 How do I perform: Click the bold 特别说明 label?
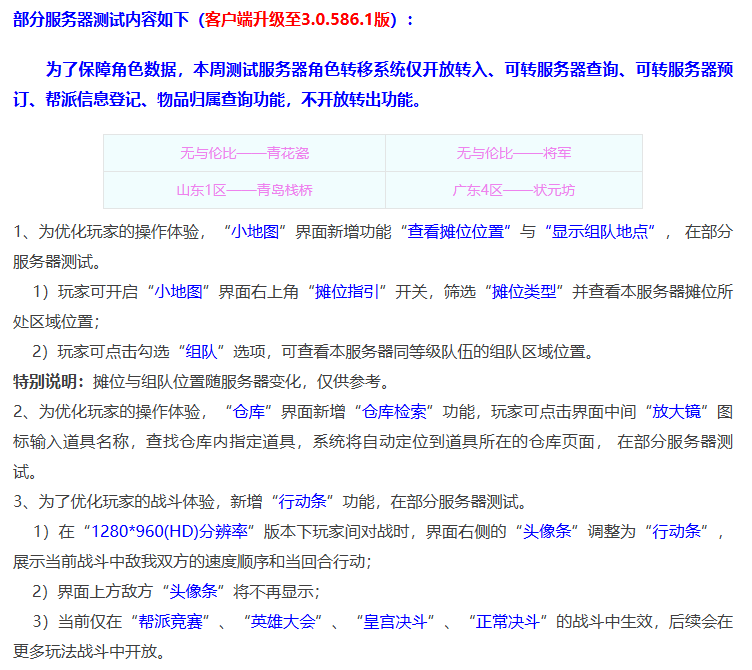[x=46, y=382]
